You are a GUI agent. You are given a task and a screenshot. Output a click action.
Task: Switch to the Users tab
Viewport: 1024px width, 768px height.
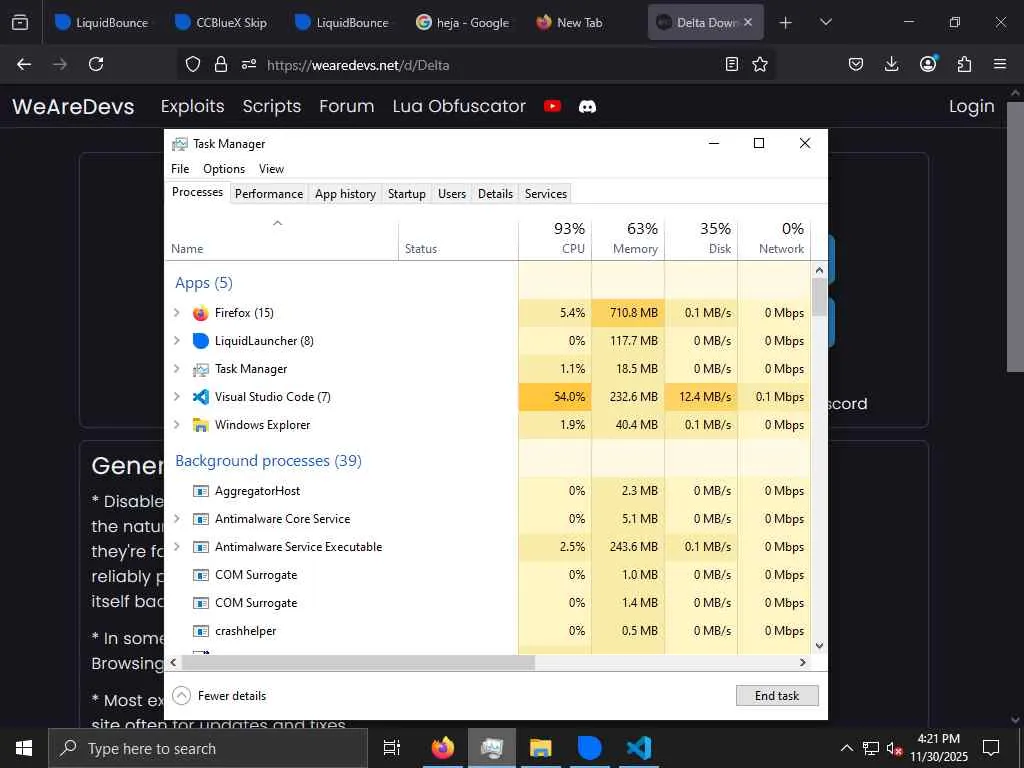tap(452, 194)
